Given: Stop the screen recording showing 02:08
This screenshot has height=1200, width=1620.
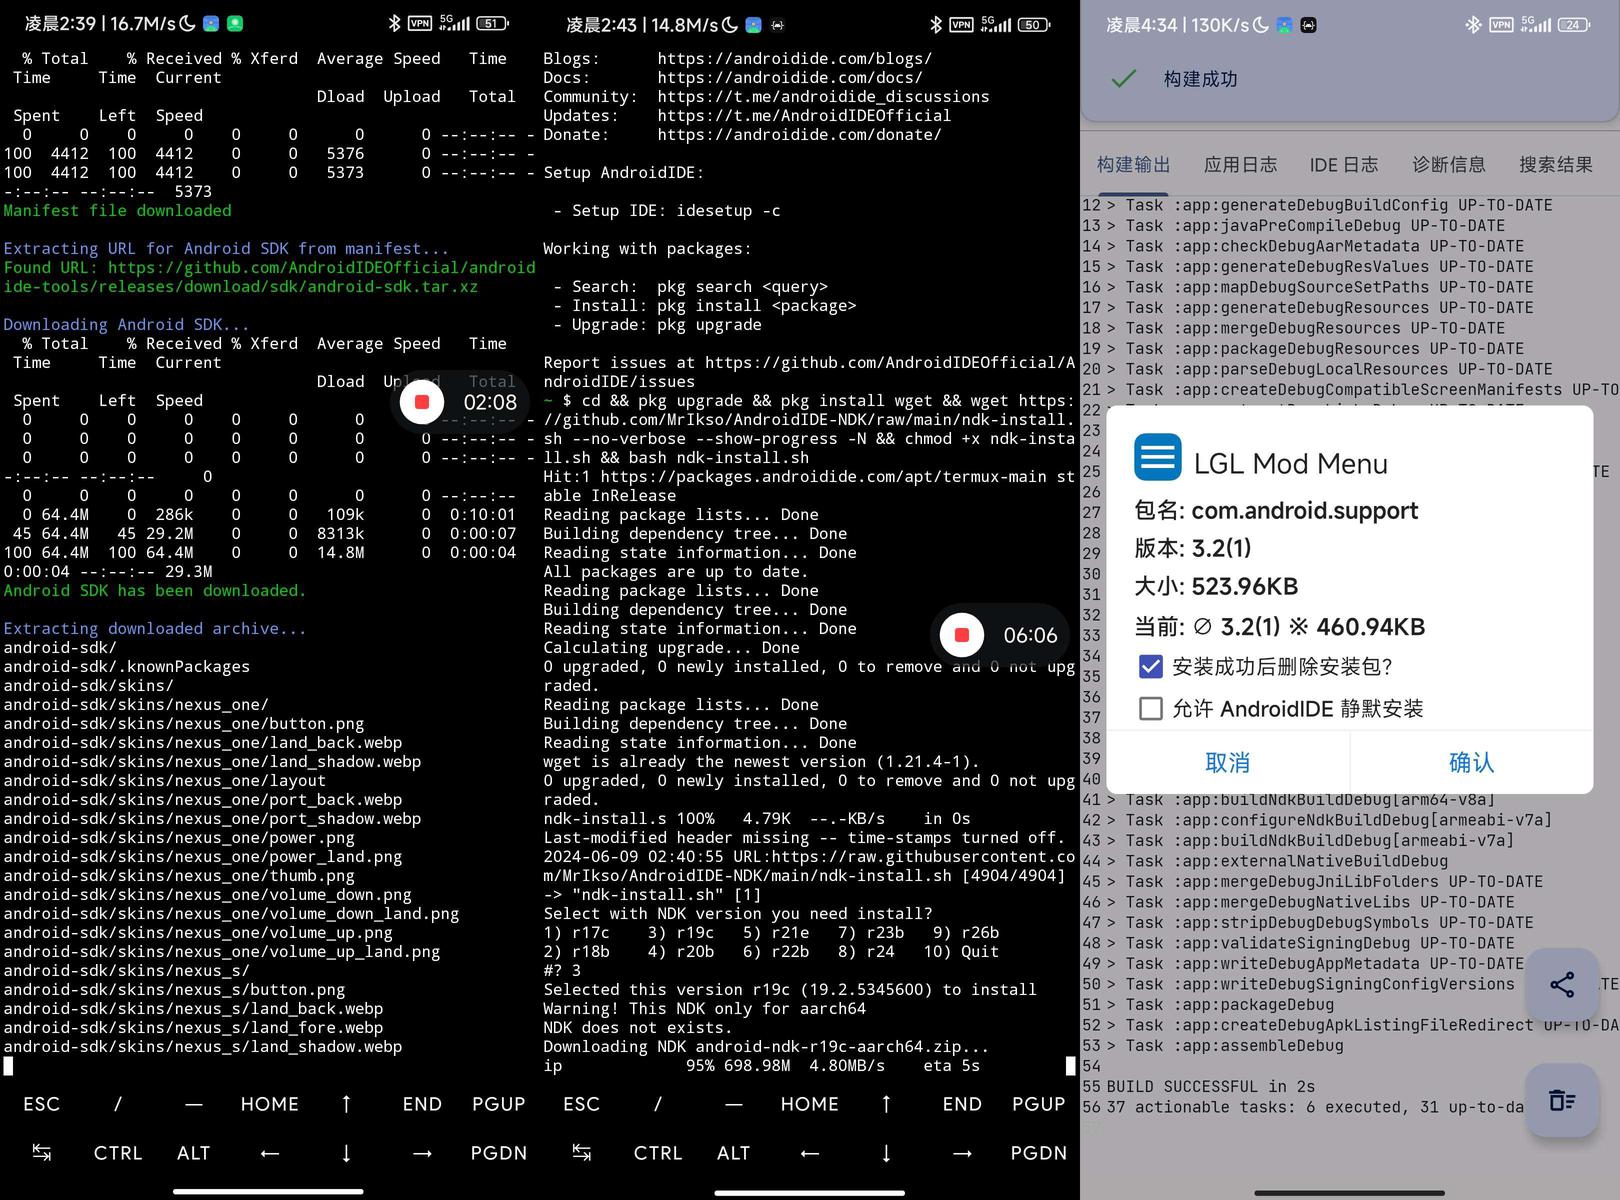Looking at the screenshot, I should (x=422, y=402).
